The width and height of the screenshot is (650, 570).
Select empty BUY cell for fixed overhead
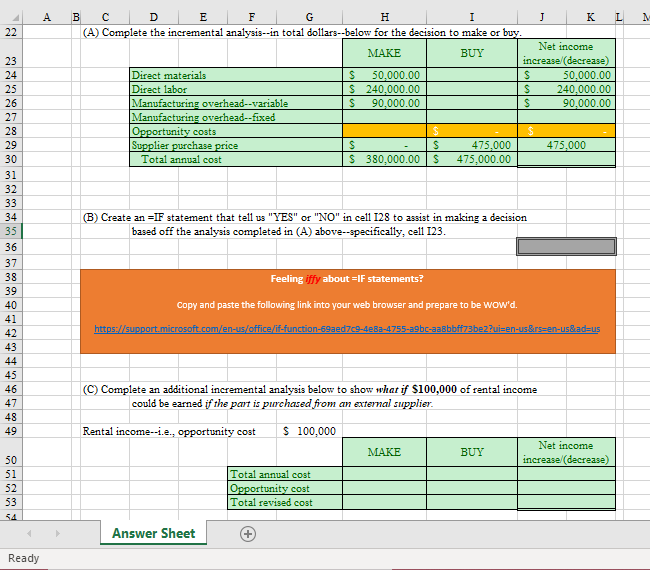click(x=472, y=117)
